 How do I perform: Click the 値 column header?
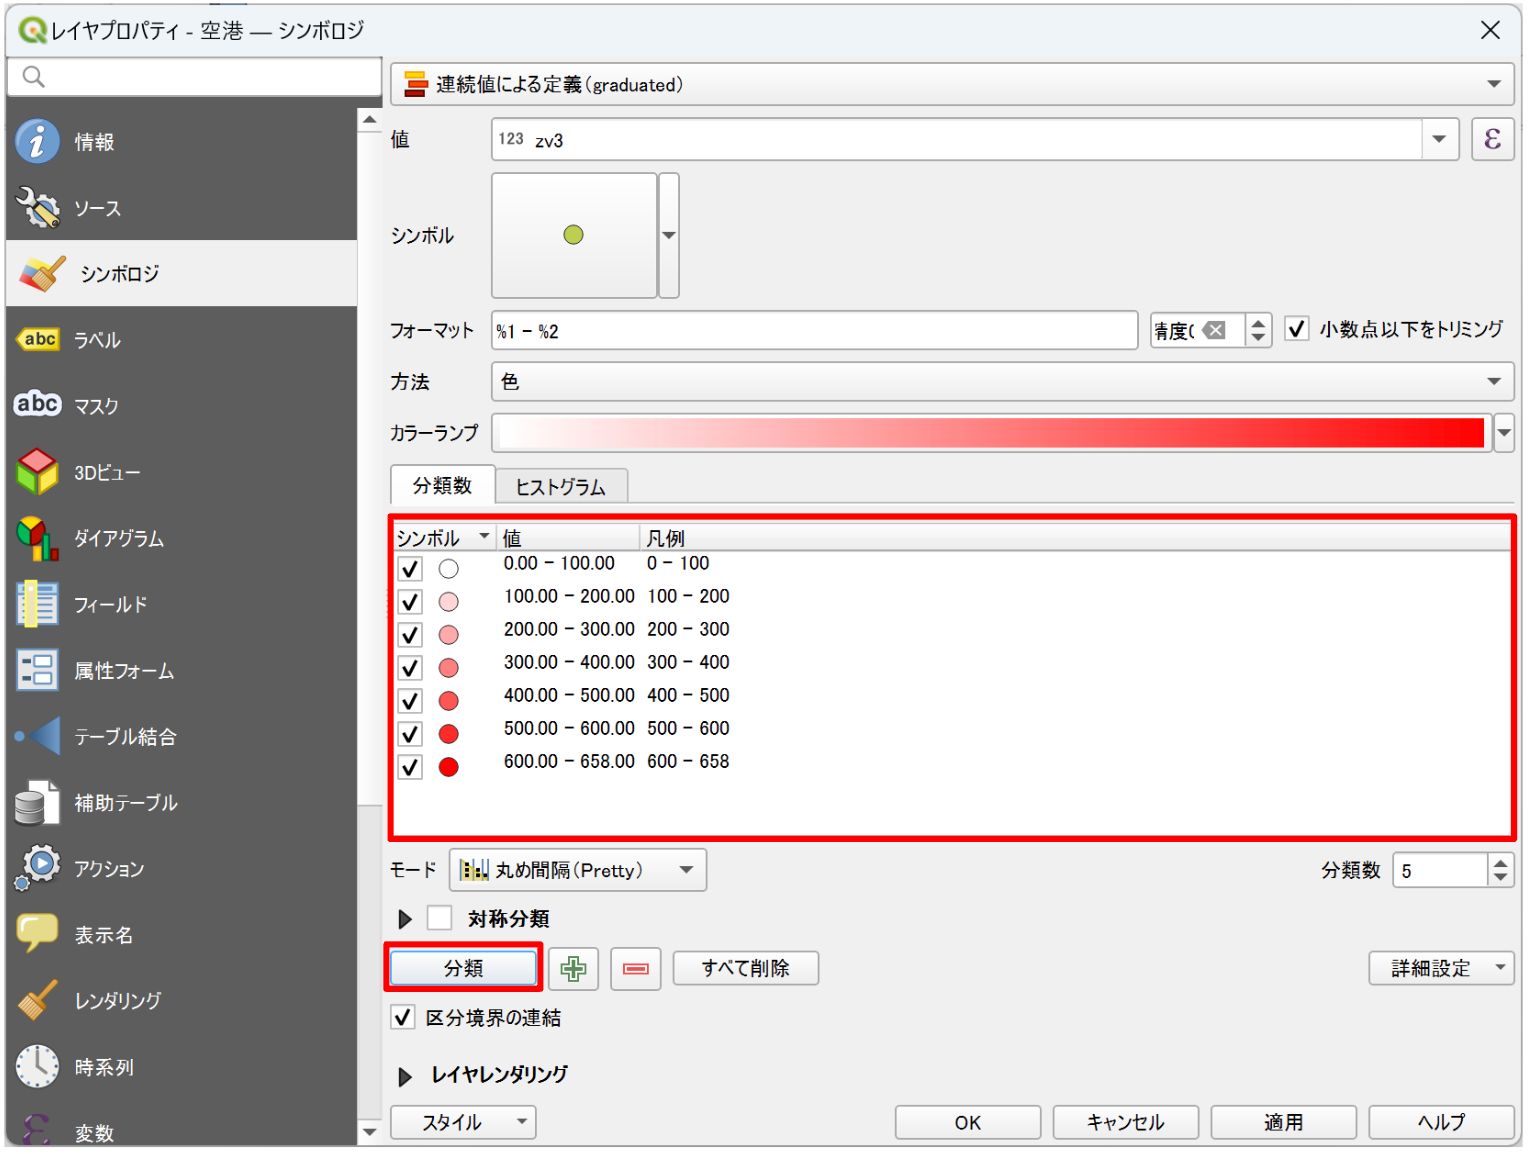point(568,538)
